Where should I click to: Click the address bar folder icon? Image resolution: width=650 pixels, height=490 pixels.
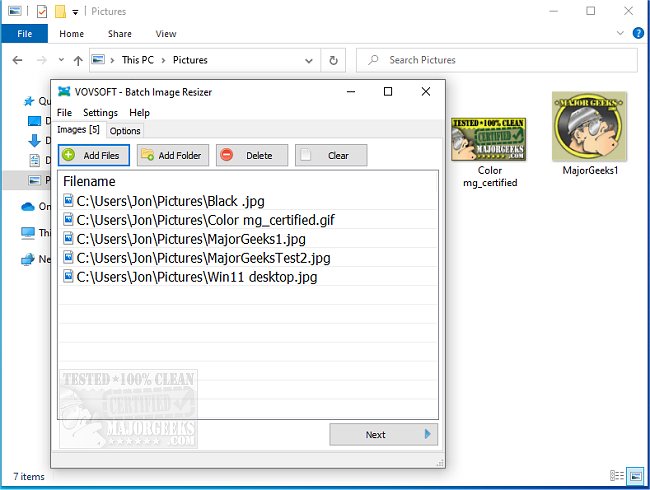pos(98,60)
